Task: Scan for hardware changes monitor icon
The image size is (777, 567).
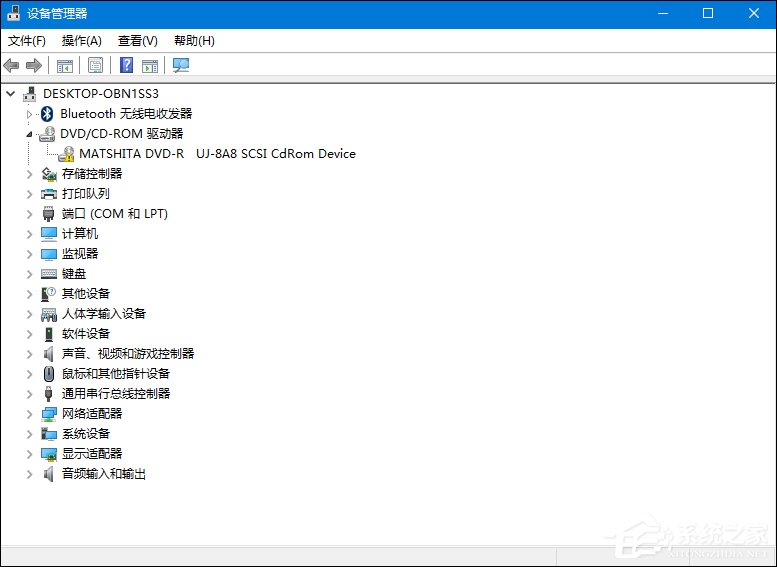Action: 181,65
